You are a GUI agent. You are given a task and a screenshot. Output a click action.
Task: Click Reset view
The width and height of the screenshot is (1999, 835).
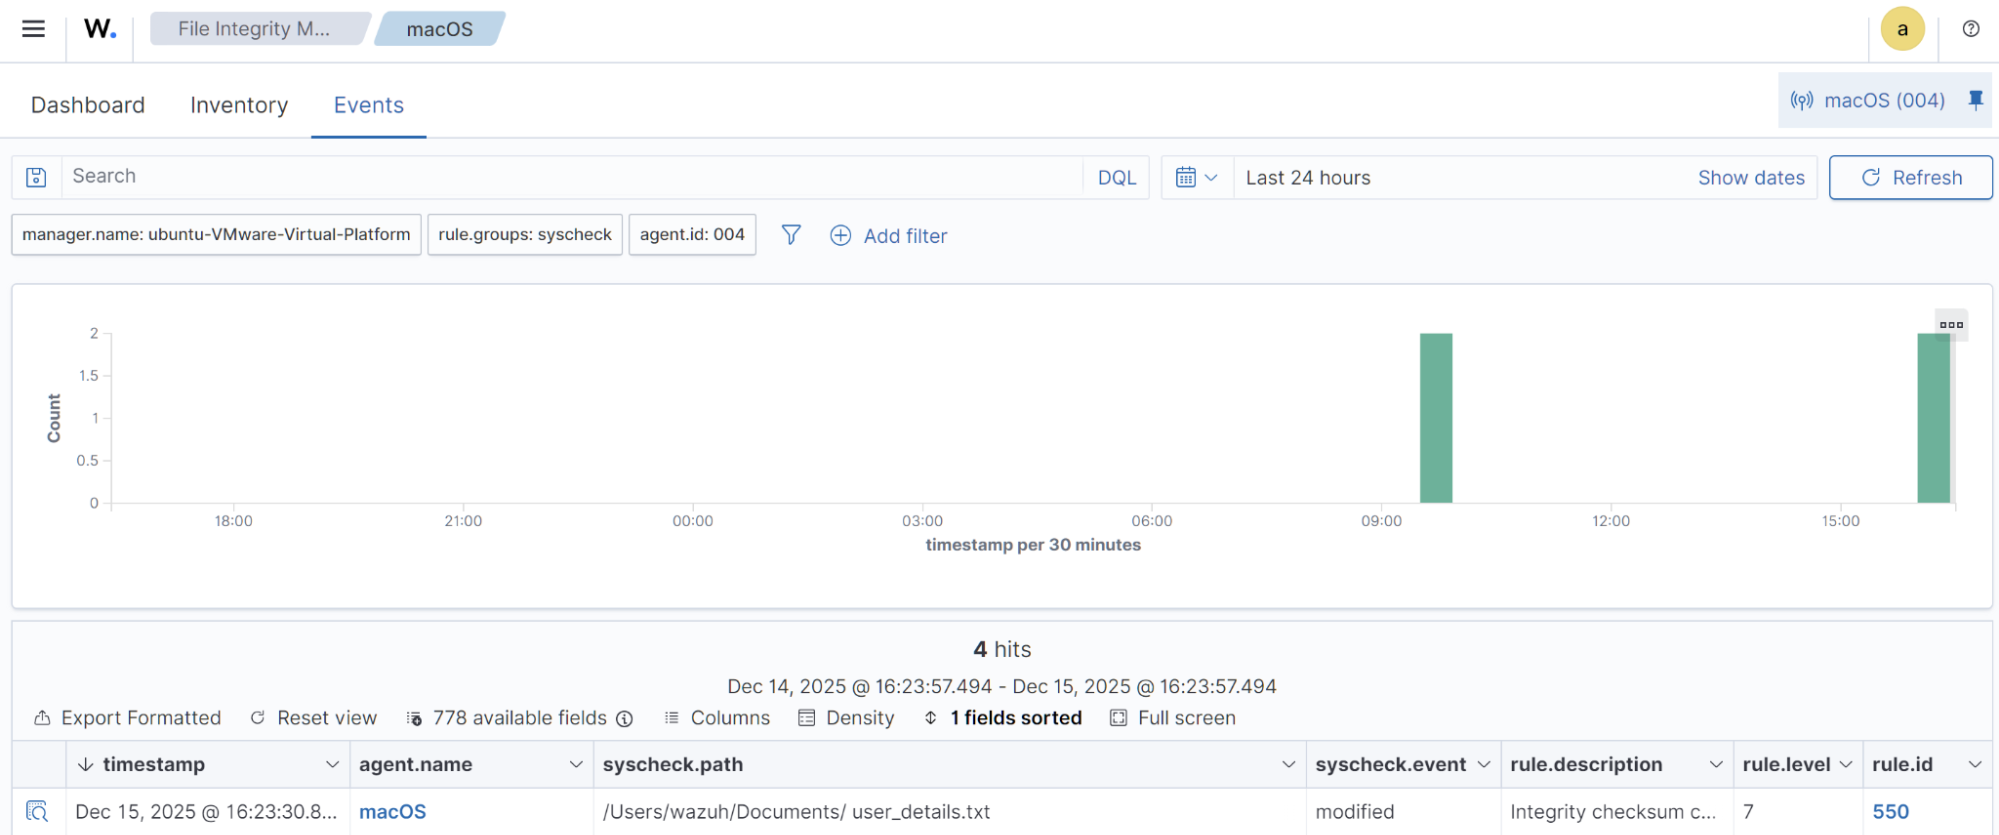pyautogui.click(x=313, y=718)
